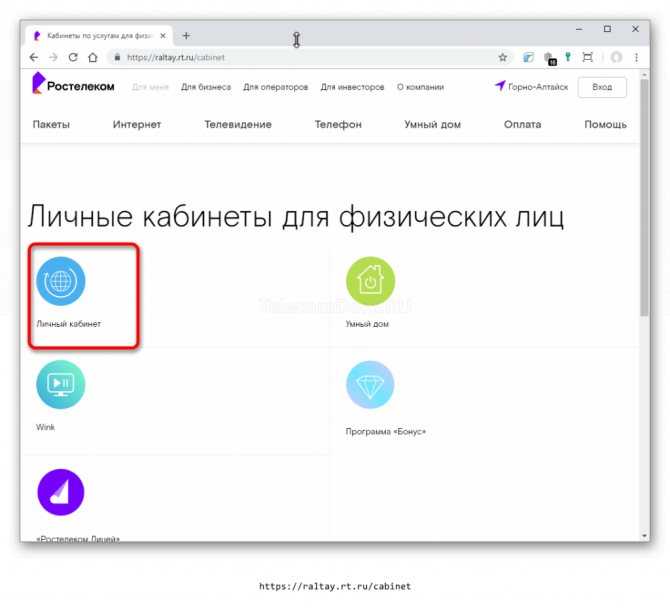Click the Вход login button
Image resolution: width=670 pixels, height=611 pixels.
(602, 87)
